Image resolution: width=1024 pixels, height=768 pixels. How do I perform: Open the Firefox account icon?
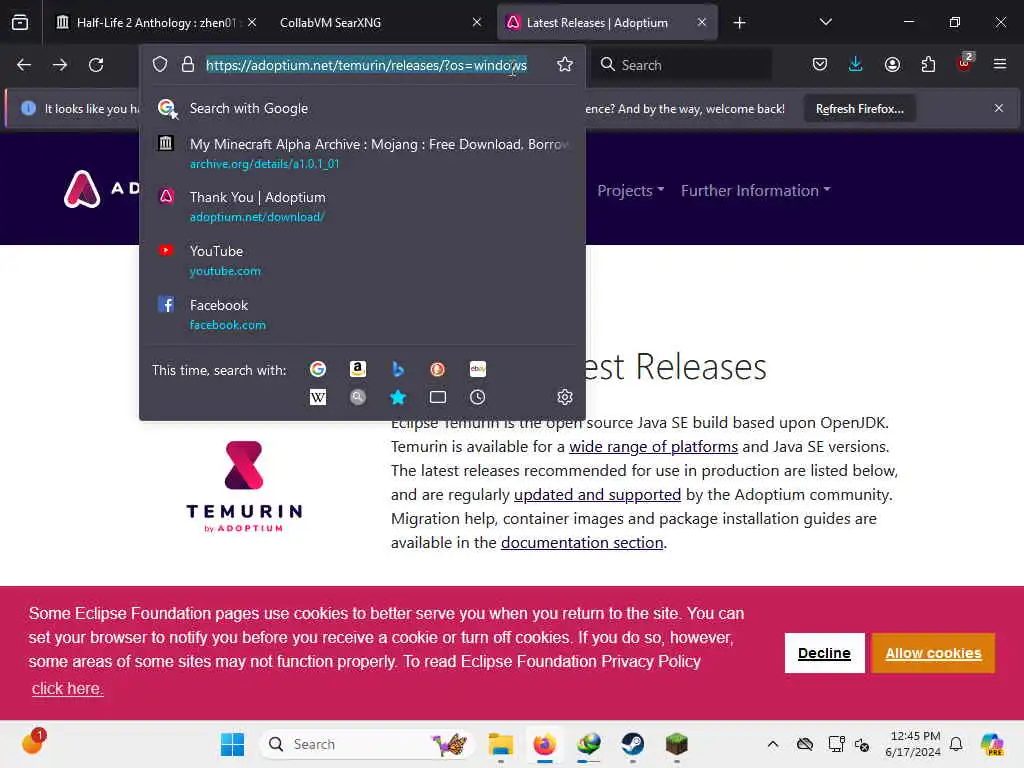pos(892,65)
